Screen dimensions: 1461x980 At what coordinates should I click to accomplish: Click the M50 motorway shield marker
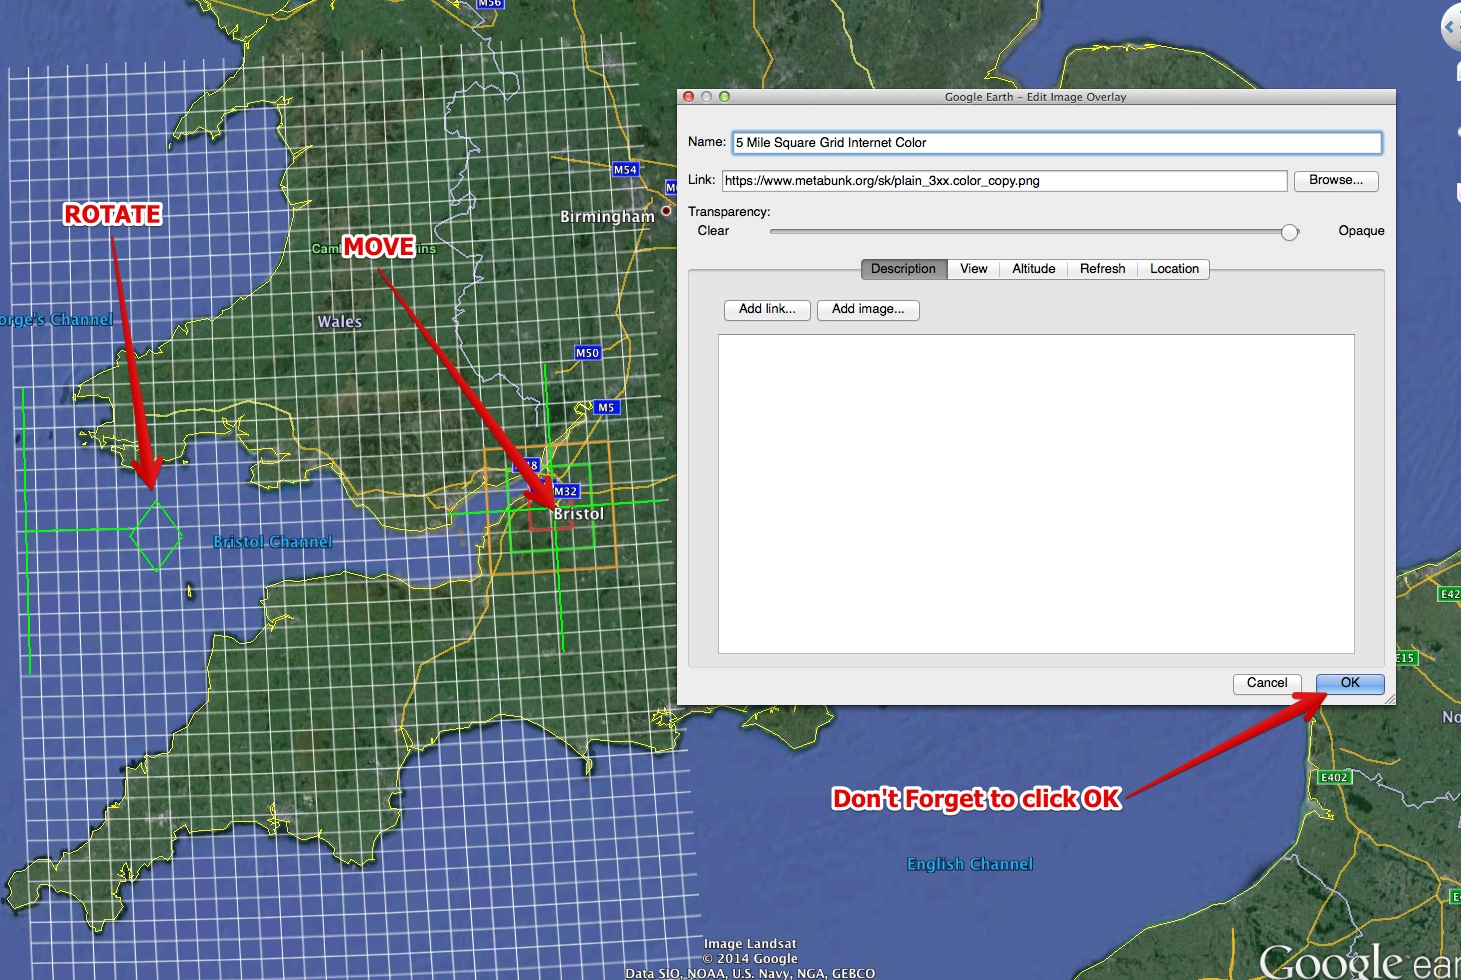[587, 353]
